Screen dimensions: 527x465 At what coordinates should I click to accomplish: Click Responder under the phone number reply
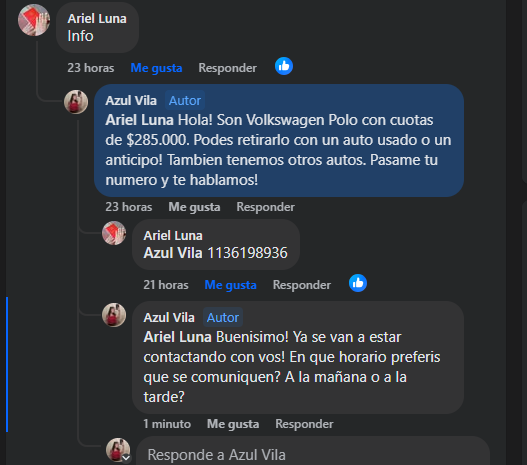click(x=302, y=285)
